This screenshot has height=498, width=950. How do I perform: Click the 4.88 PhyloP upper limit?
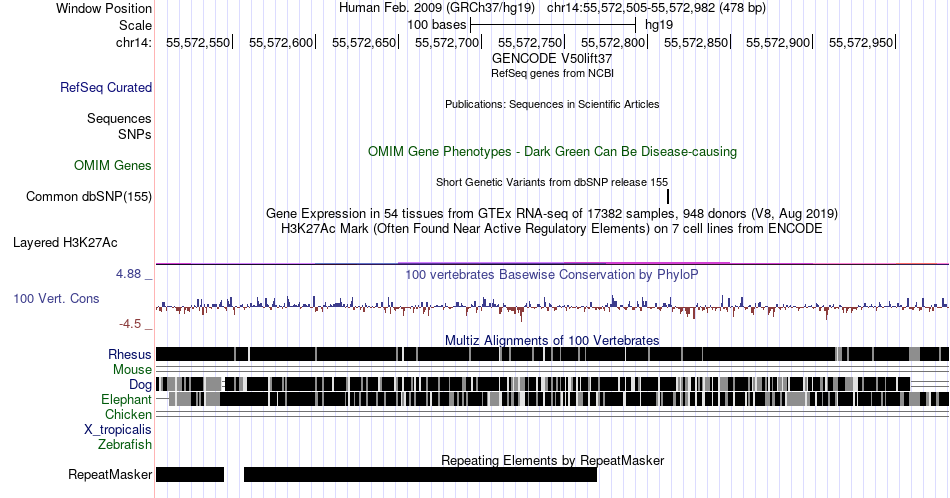pos(128,274)
